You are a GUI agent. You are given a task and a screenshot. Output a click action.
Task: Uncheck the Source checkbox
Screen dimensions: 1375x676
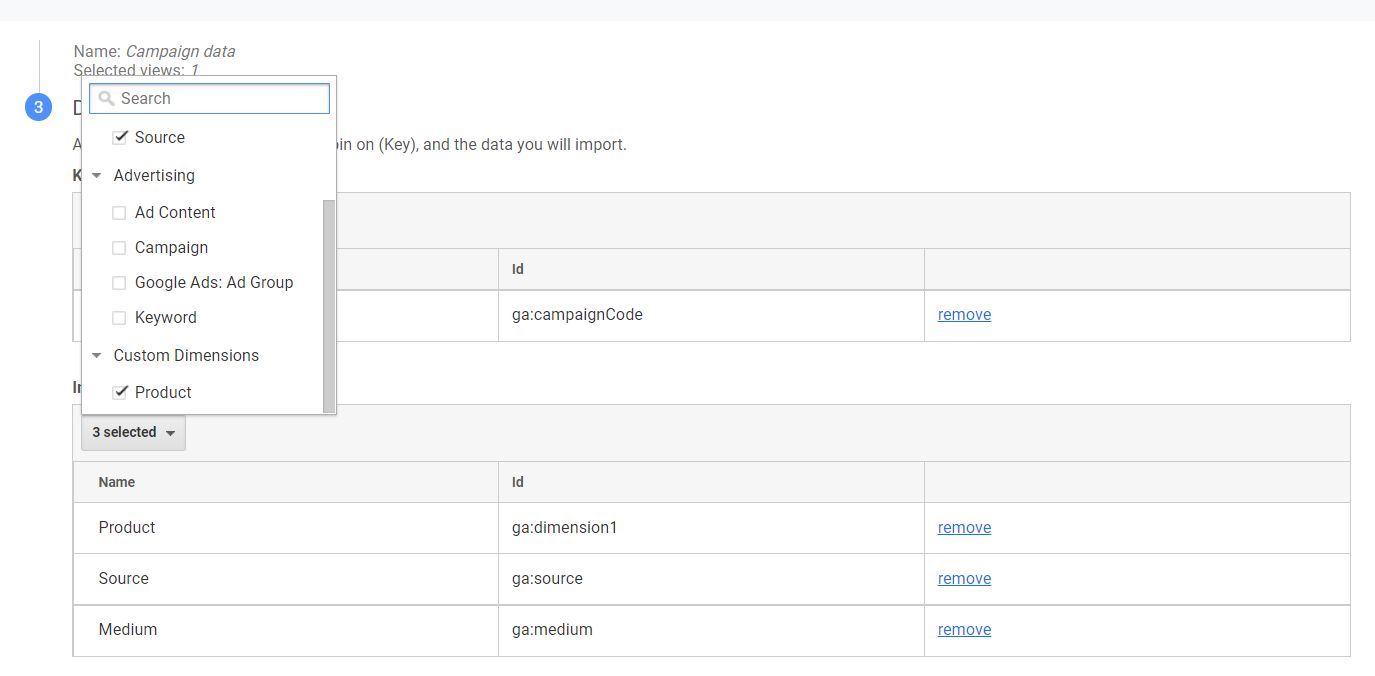click(121, 137)
